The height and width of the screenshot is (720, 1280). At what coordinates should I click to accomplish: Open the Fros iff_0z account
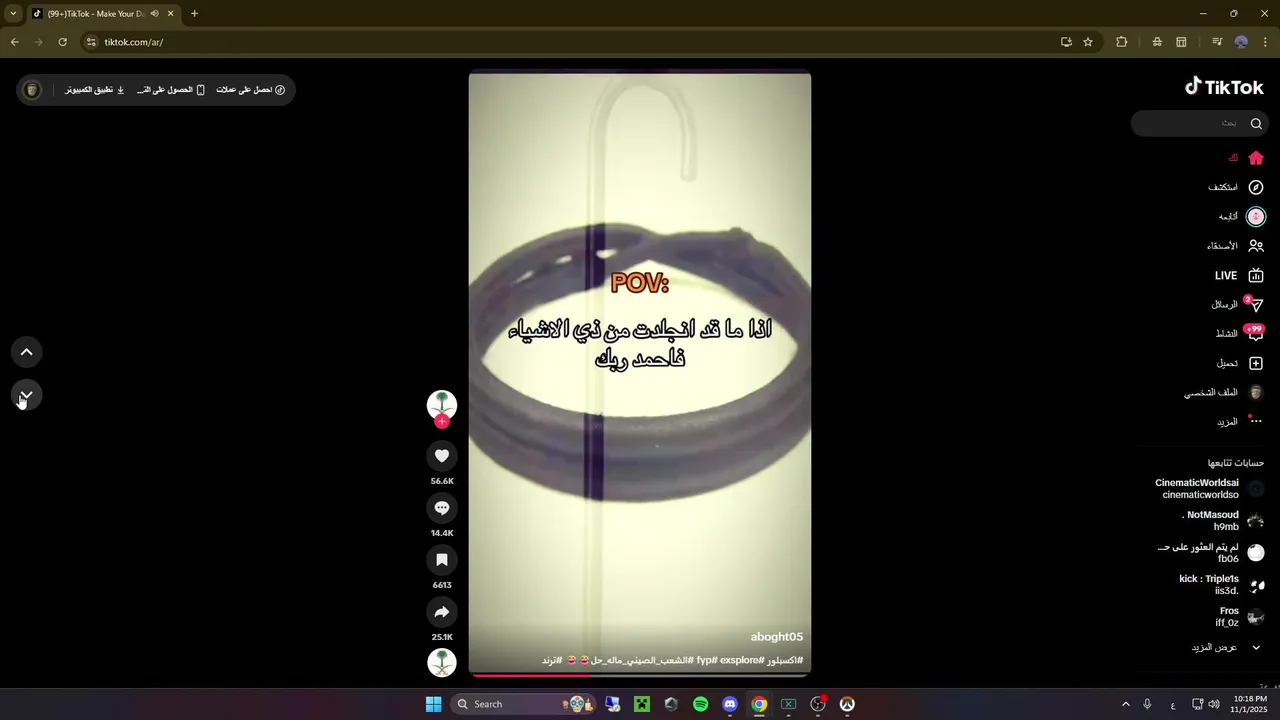coord(1239,617)
